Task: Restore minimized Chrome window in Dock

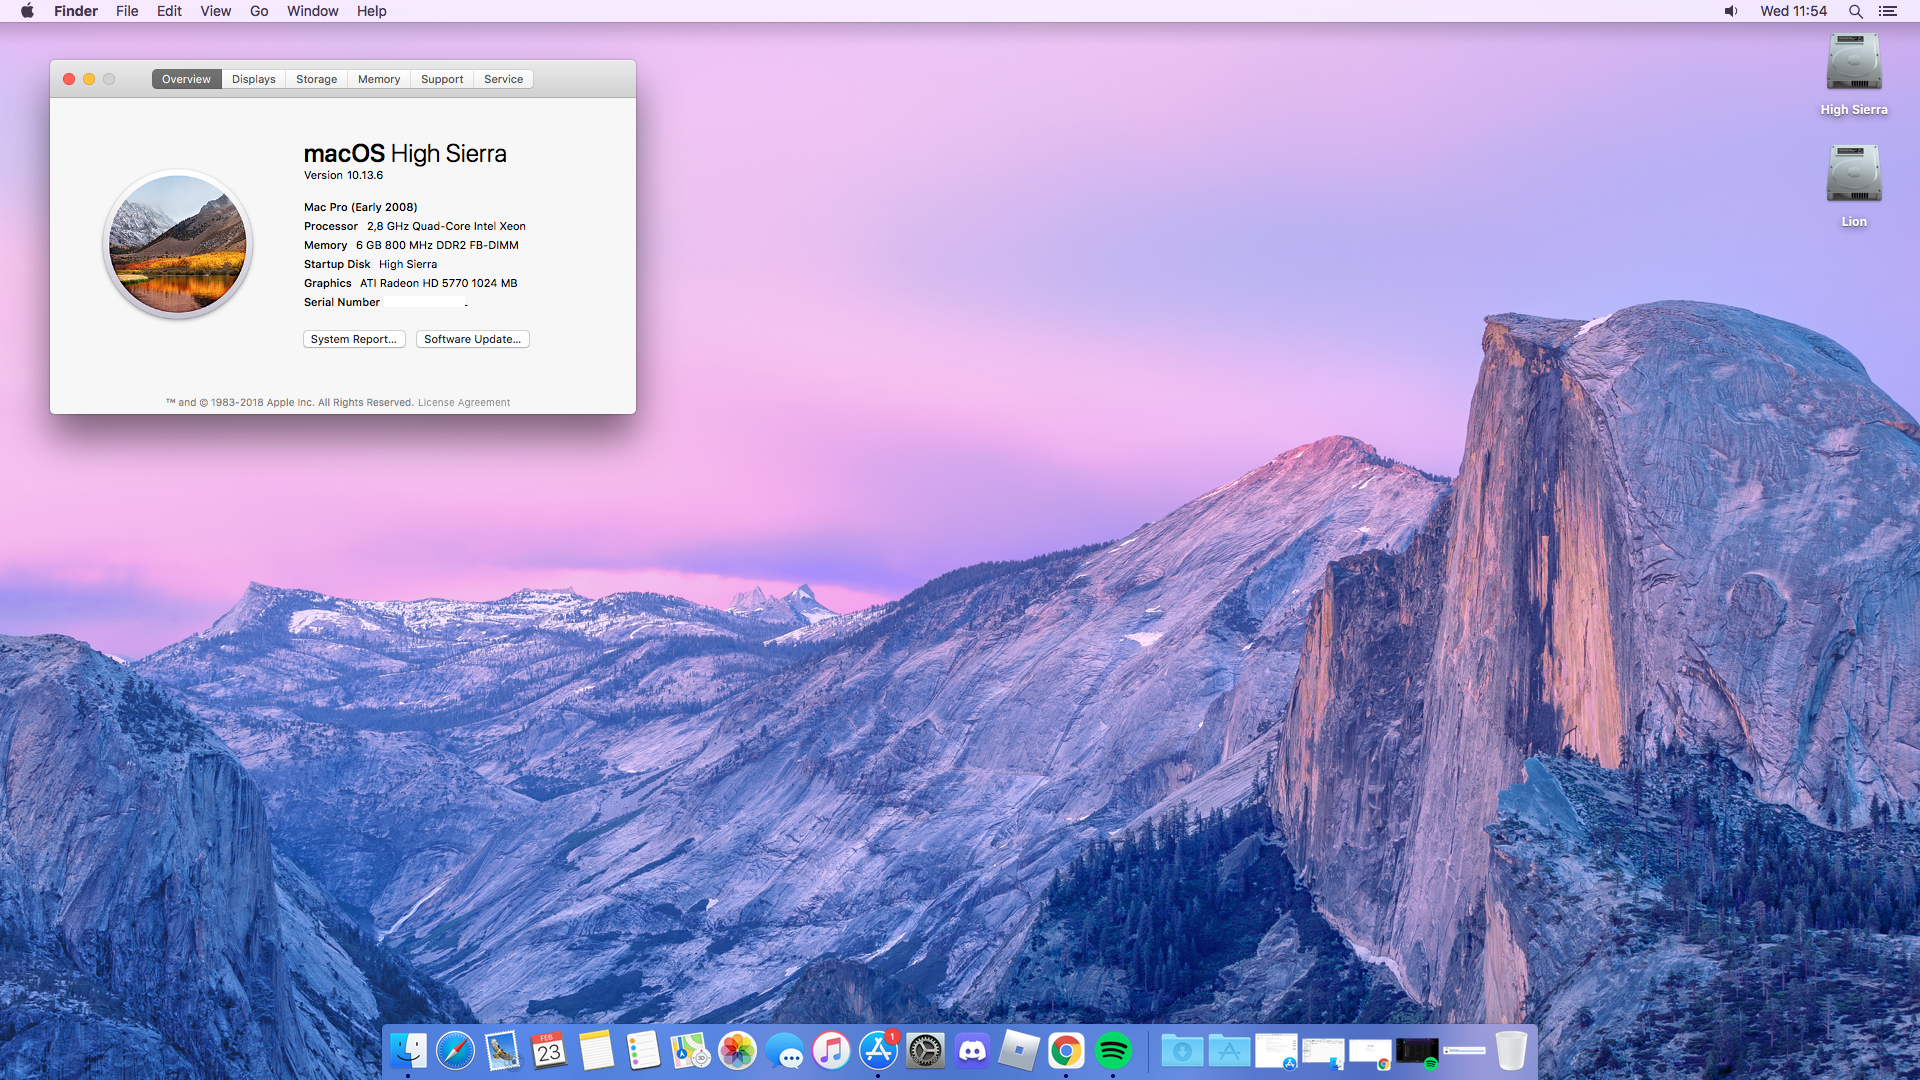Action: (x=1370, y=1053)
